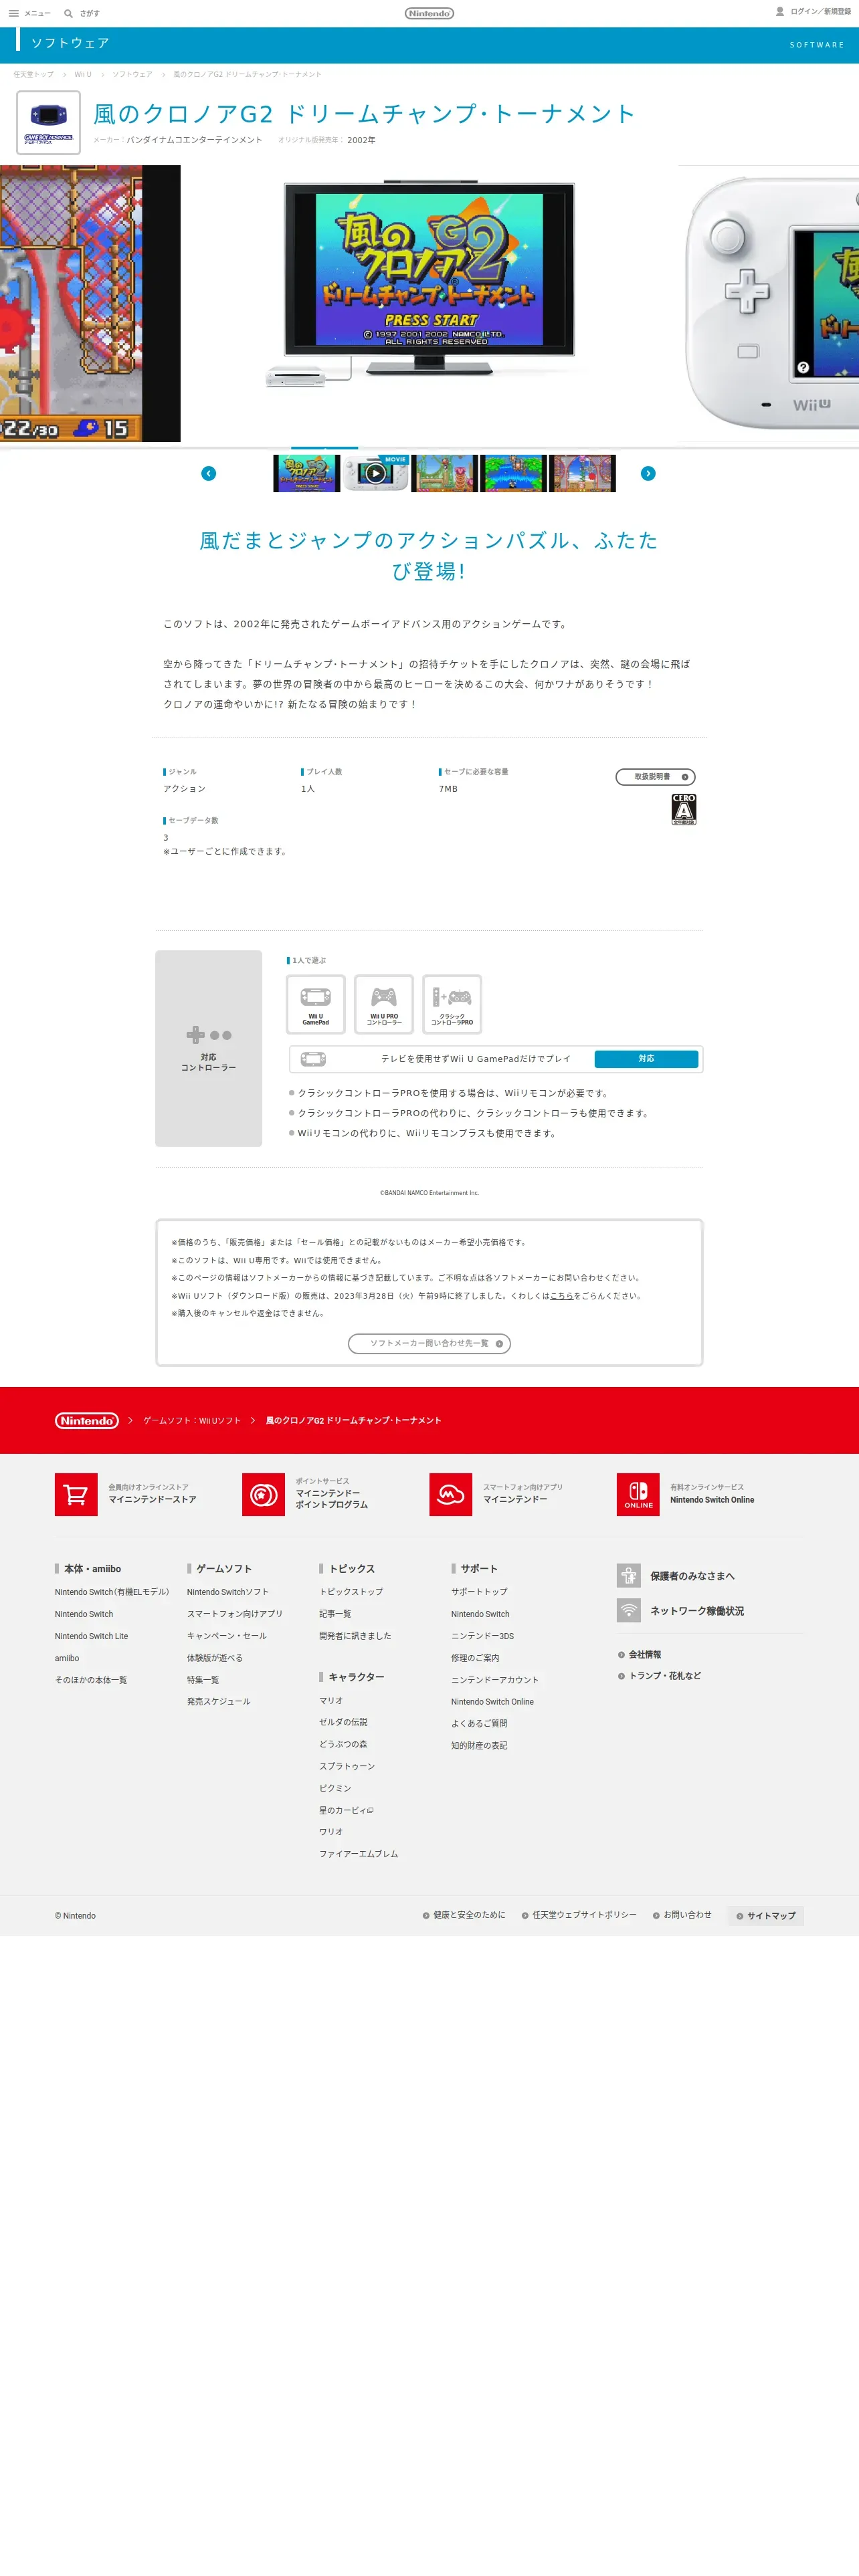Viewport: 859px width, 2576px height.
Task: Open the サポート footer heading
Action: [x=479, y=1569]
